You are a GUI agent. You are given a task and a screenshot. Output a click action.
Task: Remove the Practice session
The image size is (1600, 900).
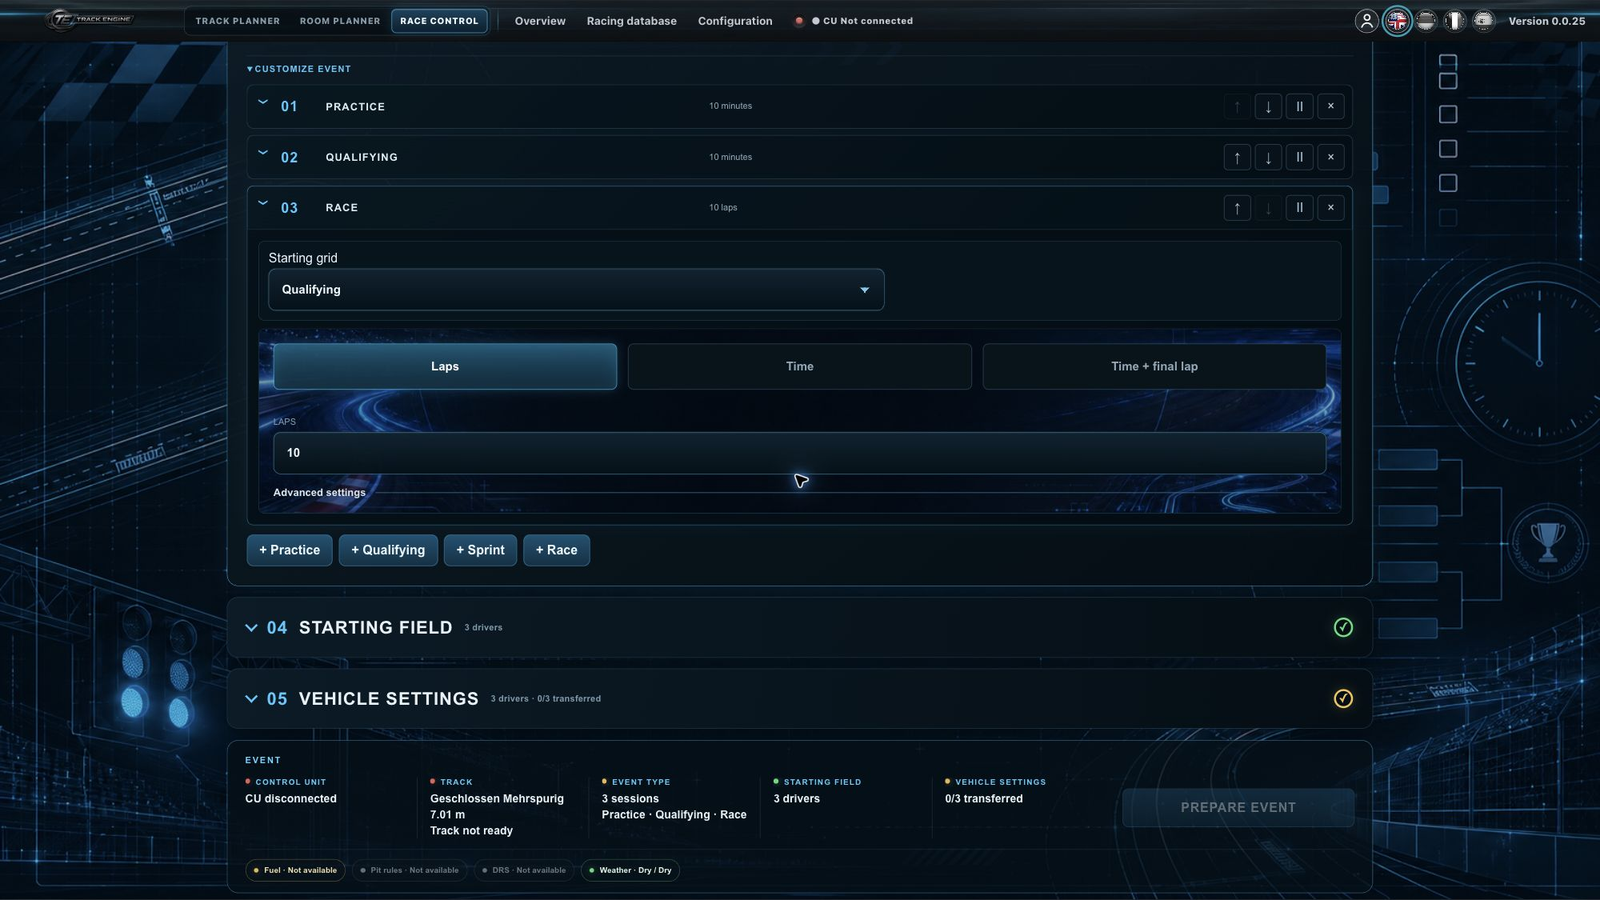[1330, 106]
